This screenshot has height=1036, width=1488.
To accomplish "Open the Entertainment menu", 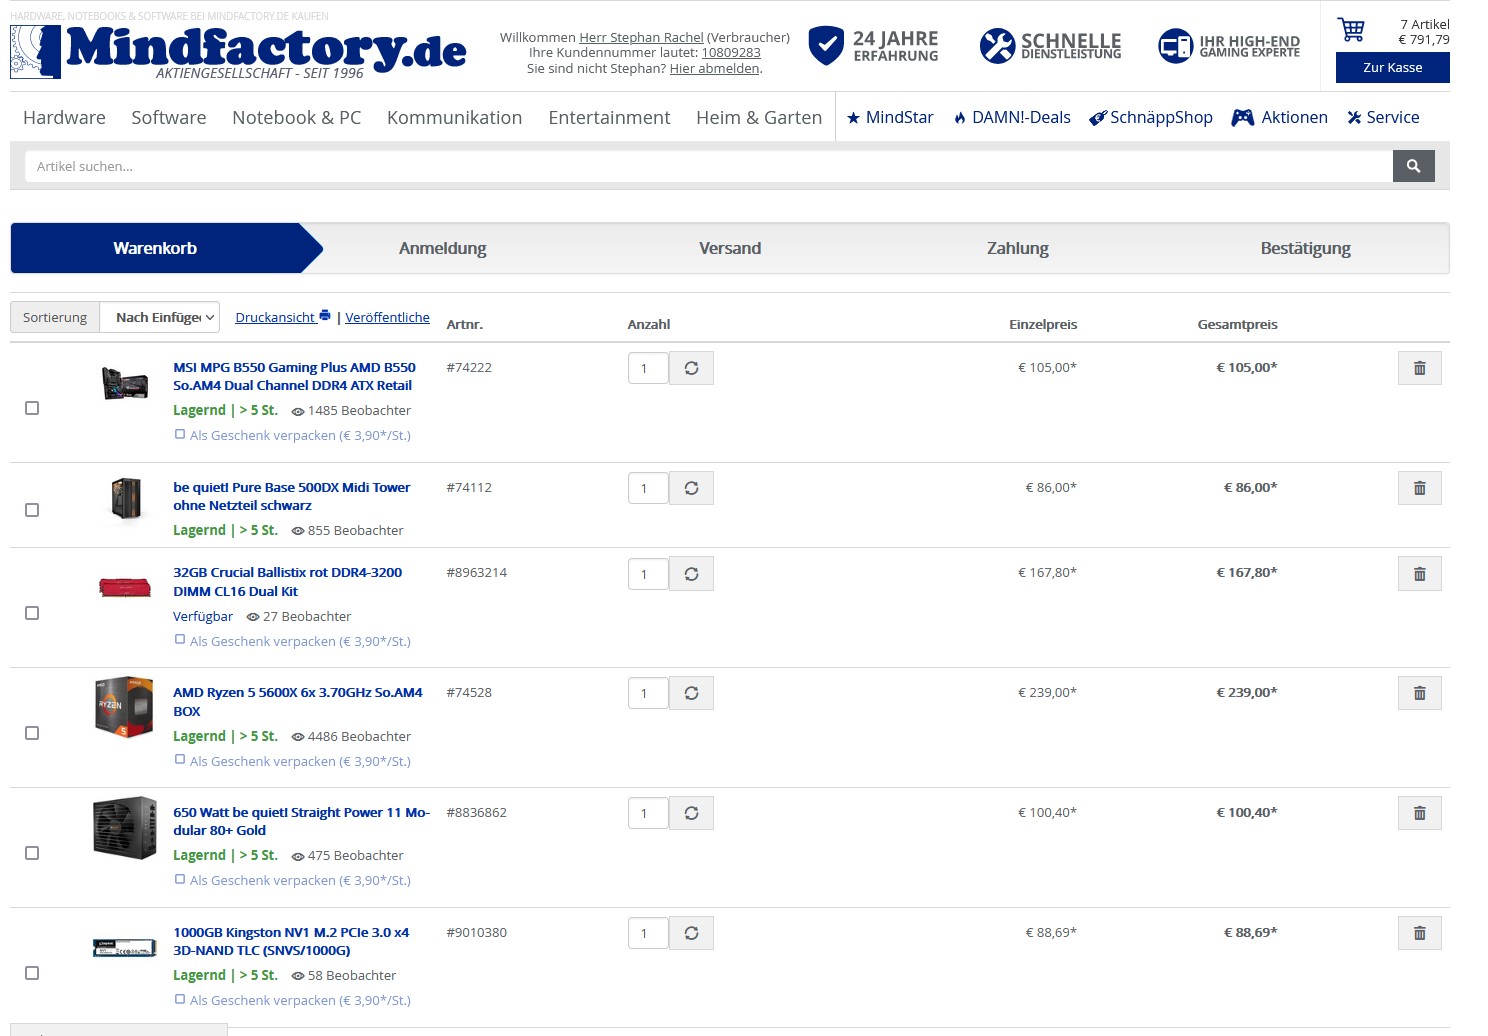I will (609, 117).
